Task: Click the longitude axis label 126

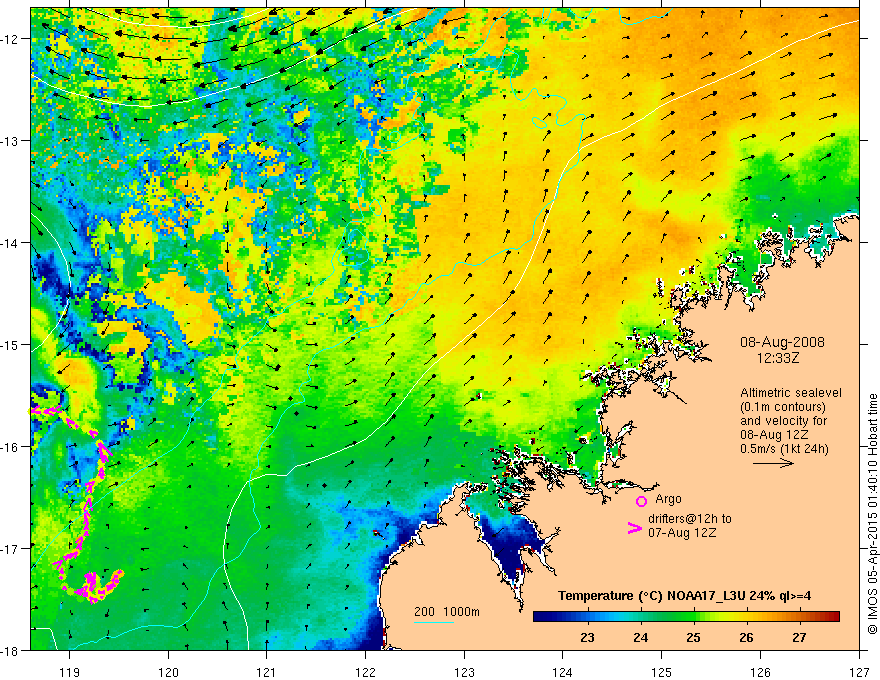Action: [760, 672]
